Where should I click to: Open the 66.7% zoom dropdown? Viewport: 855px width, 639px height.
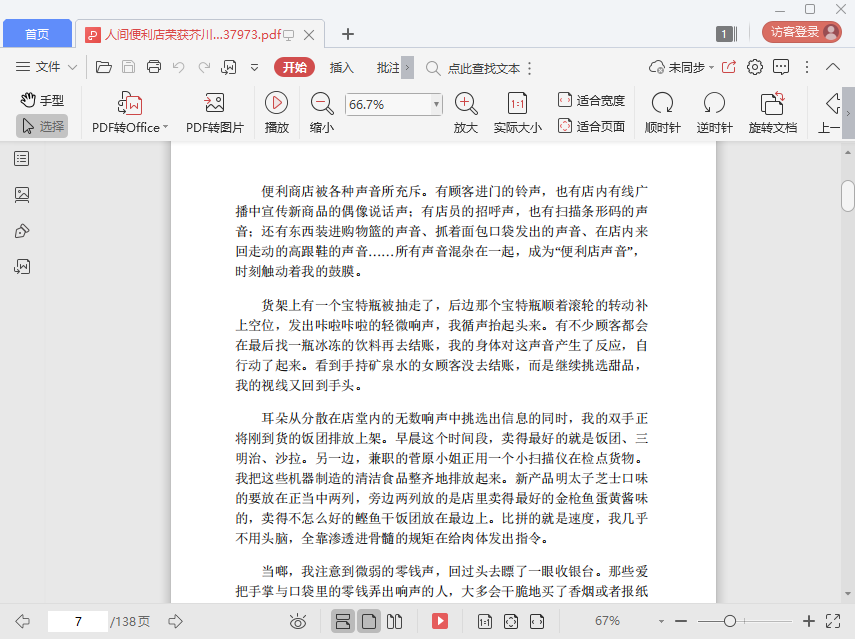(436, 104)
